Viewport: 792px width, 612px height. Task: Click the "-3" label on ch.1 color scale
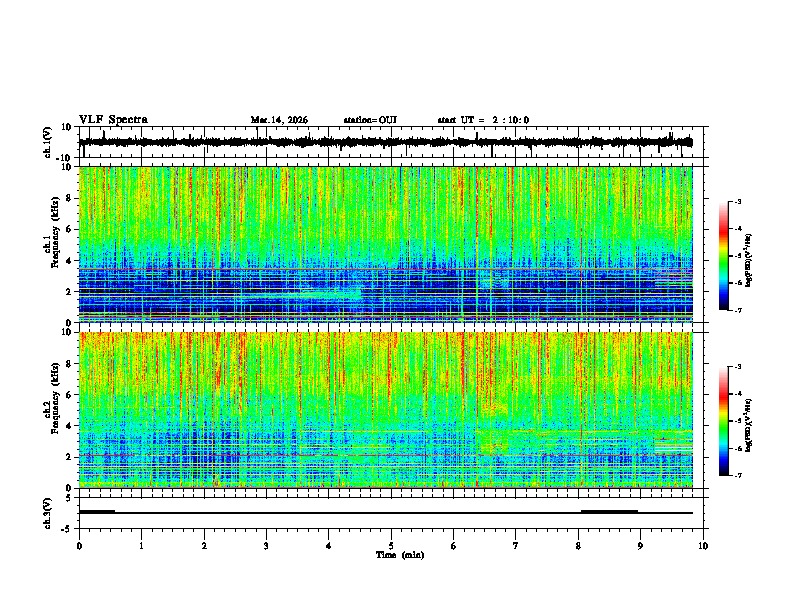[x=737, y=201]
